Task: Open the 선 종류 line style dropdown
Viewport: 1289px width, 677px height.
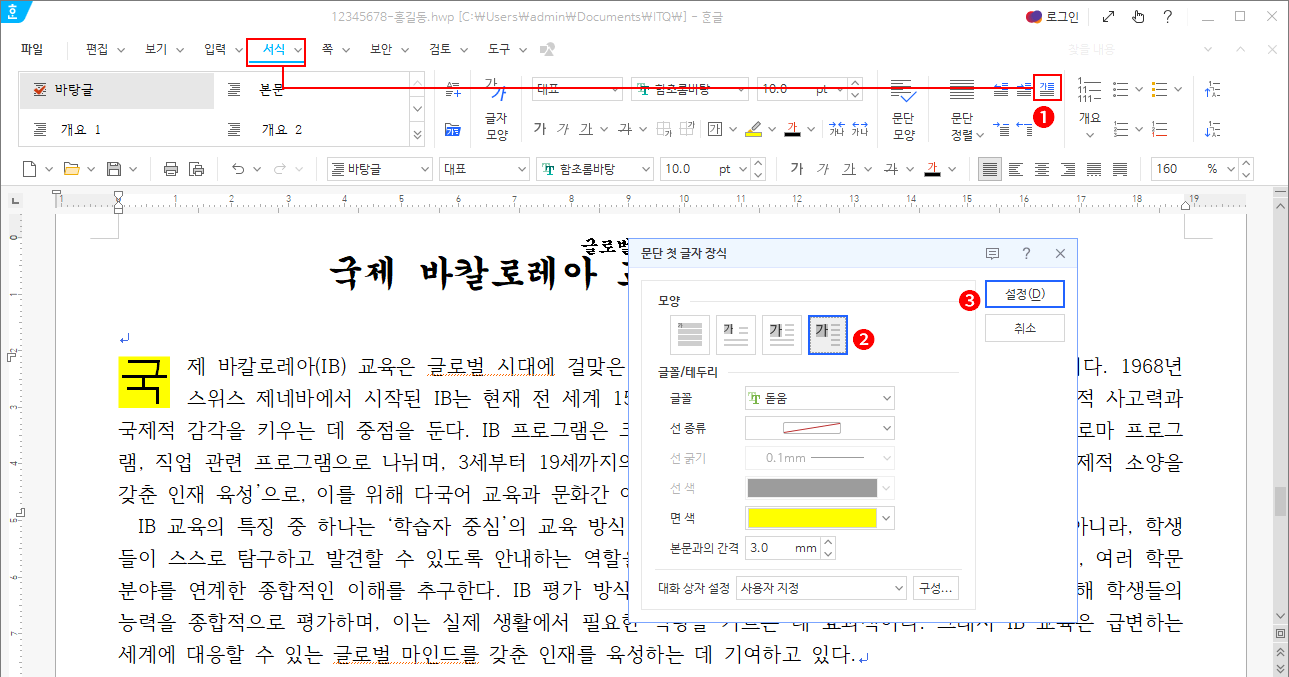Action: point(819,427)
